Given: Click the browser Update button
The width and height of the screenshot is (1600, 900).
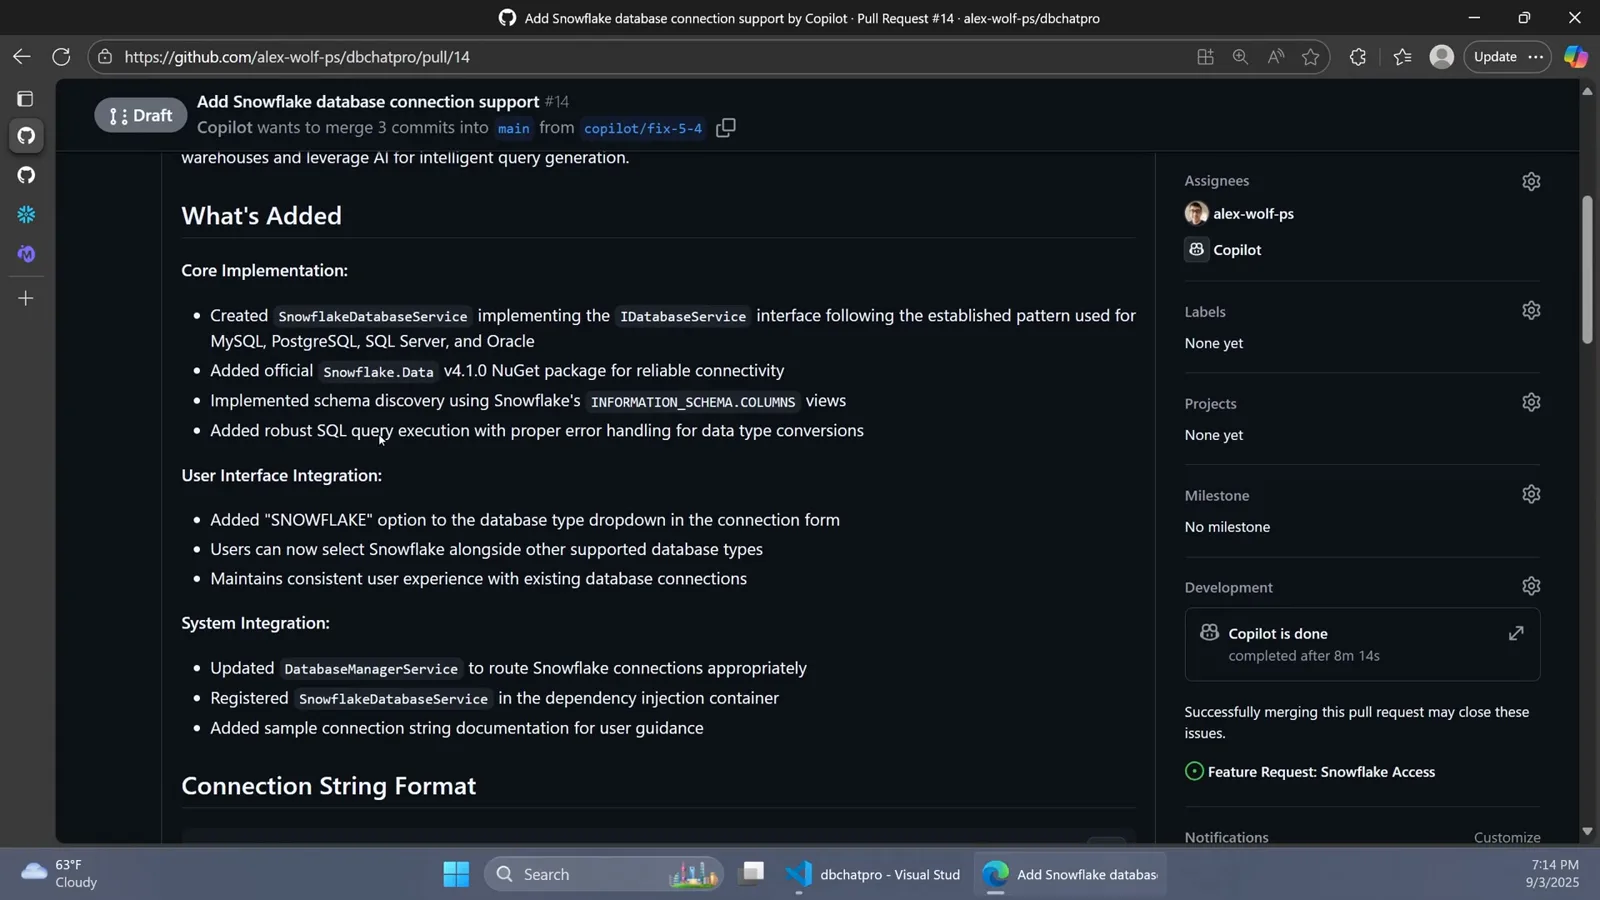Looking at the screenshot, I should click(1495, 57).
